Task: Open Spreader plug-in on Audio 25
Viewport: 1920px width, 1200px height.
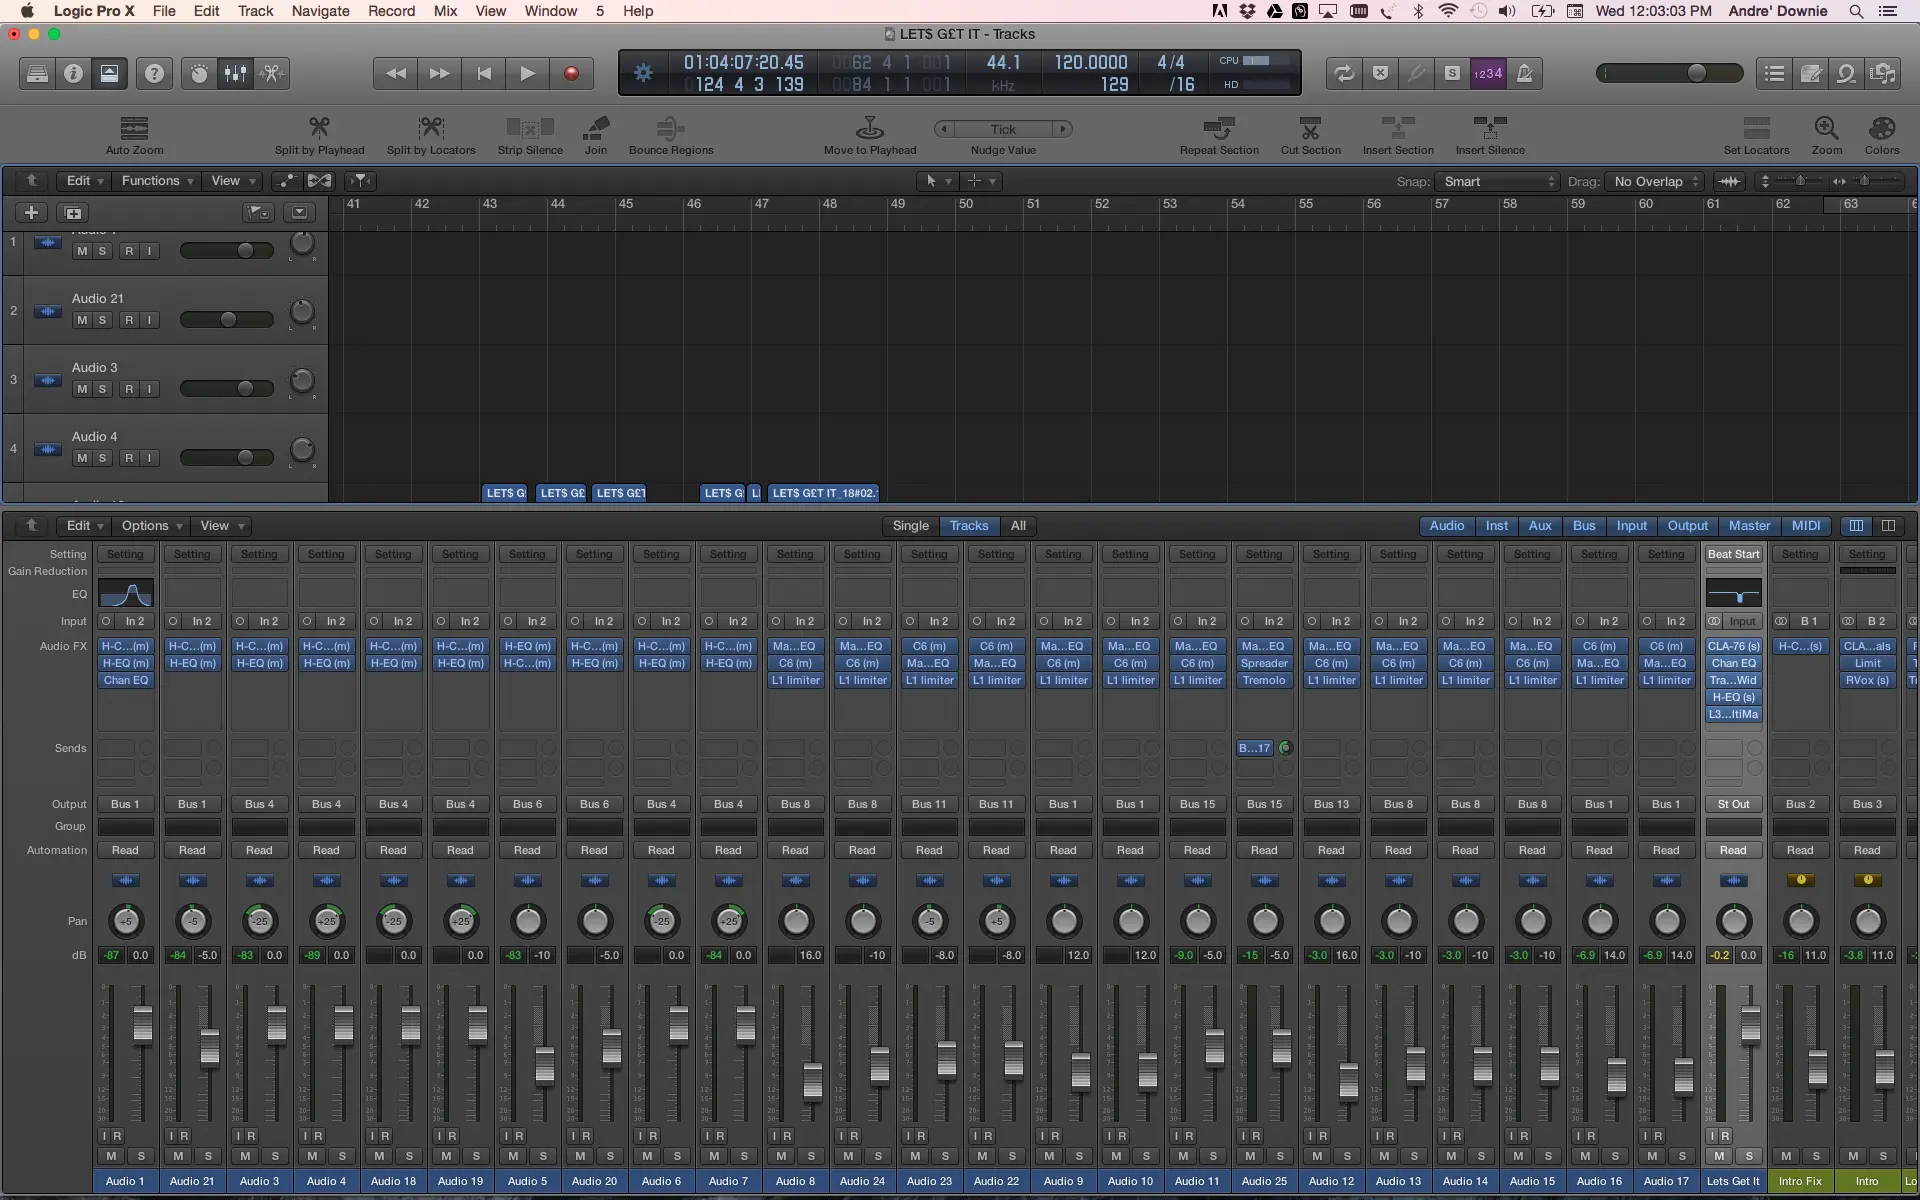Action: point(1264,663)
